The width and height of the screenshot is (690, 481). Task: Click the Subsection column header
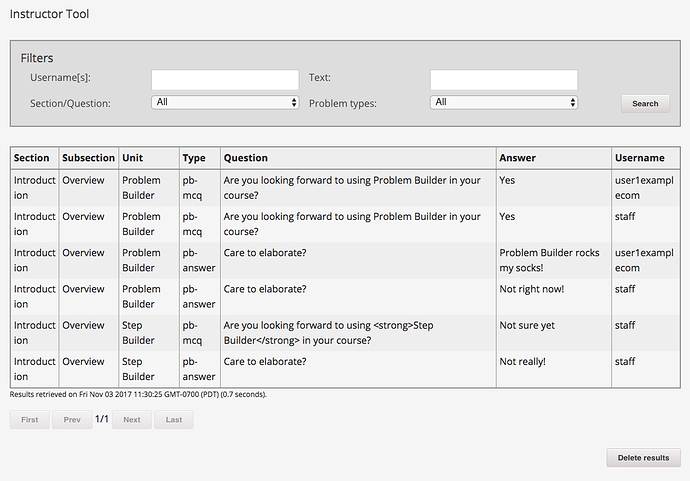pyautogui.click(x=88, y=158)
